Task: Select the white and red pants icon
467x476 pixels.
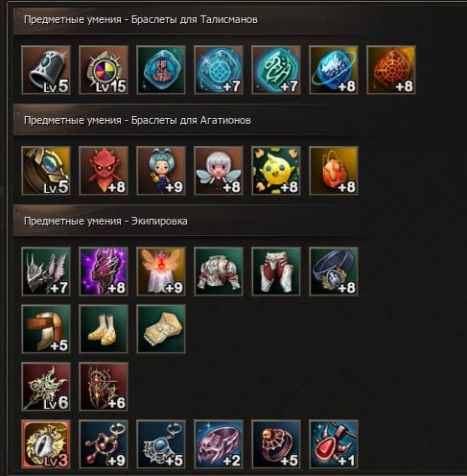Action: point(276,271)
